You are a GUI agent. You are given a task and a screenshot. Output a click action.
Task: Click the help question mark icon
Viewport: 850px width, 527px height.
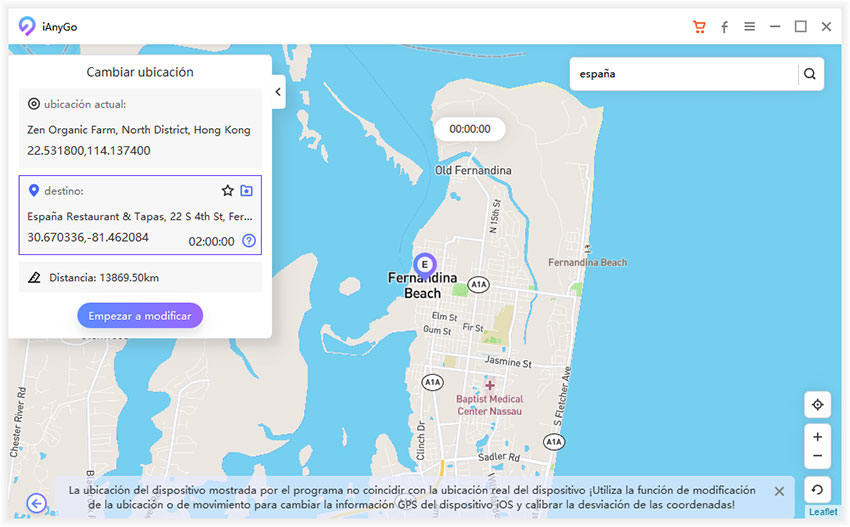tap(249, 240)
